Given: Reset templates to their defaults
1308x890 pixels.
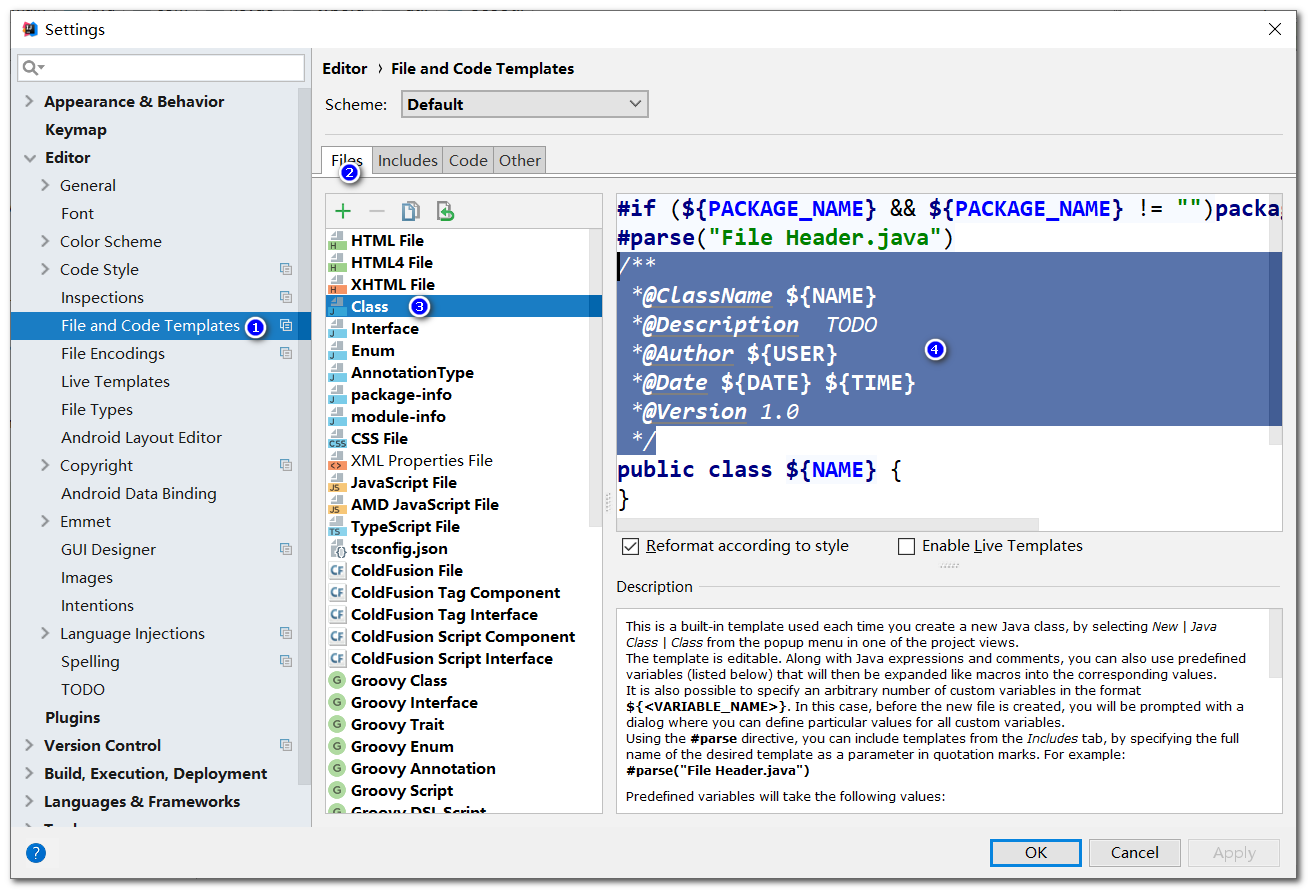Looking at the screenshot, I should tap(444, 211).
